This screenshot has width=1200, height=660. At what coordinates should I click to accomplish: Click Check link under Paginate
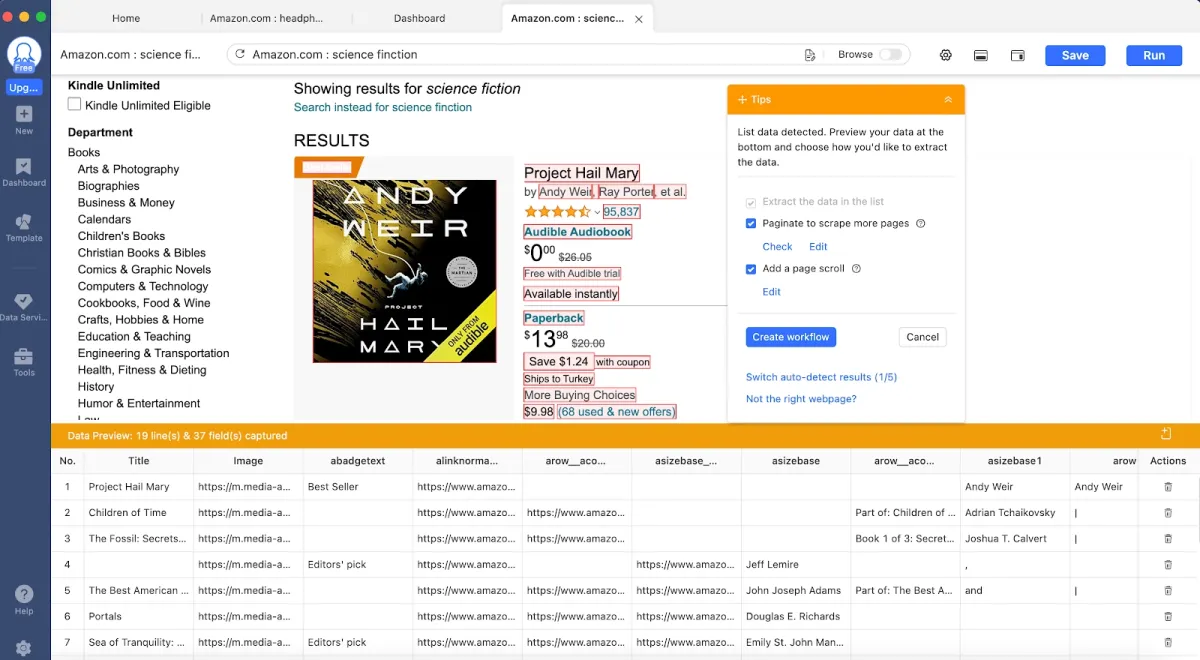point(777,247)
